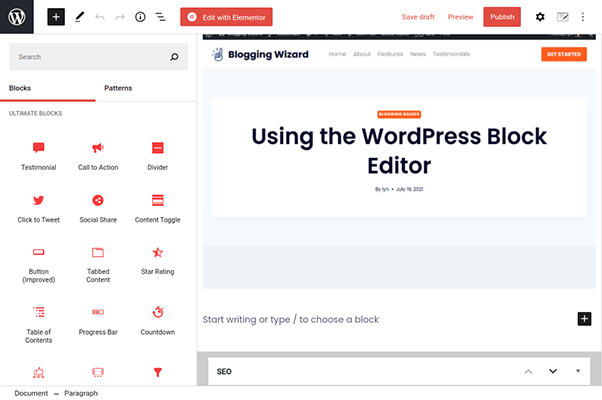Viewport: 602px width, 400px height.
Task: Click the post title Using the WordPress Block Editor
Action: 399,151
